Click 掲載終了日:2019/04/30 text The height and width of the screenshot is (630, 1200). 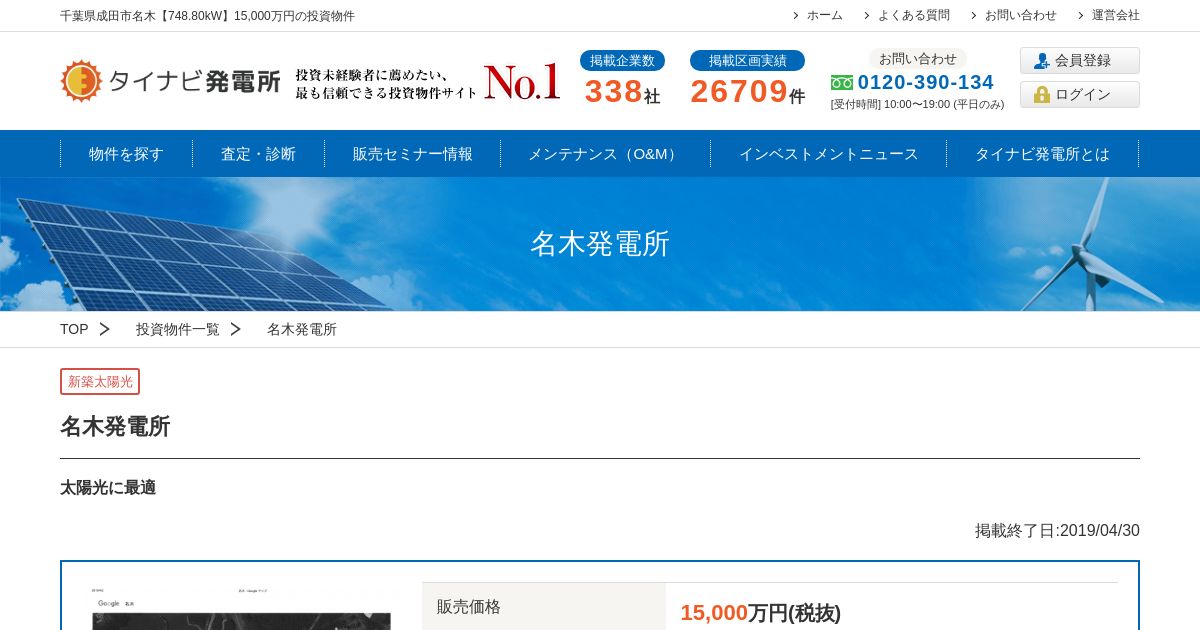tap(1057, 531)
